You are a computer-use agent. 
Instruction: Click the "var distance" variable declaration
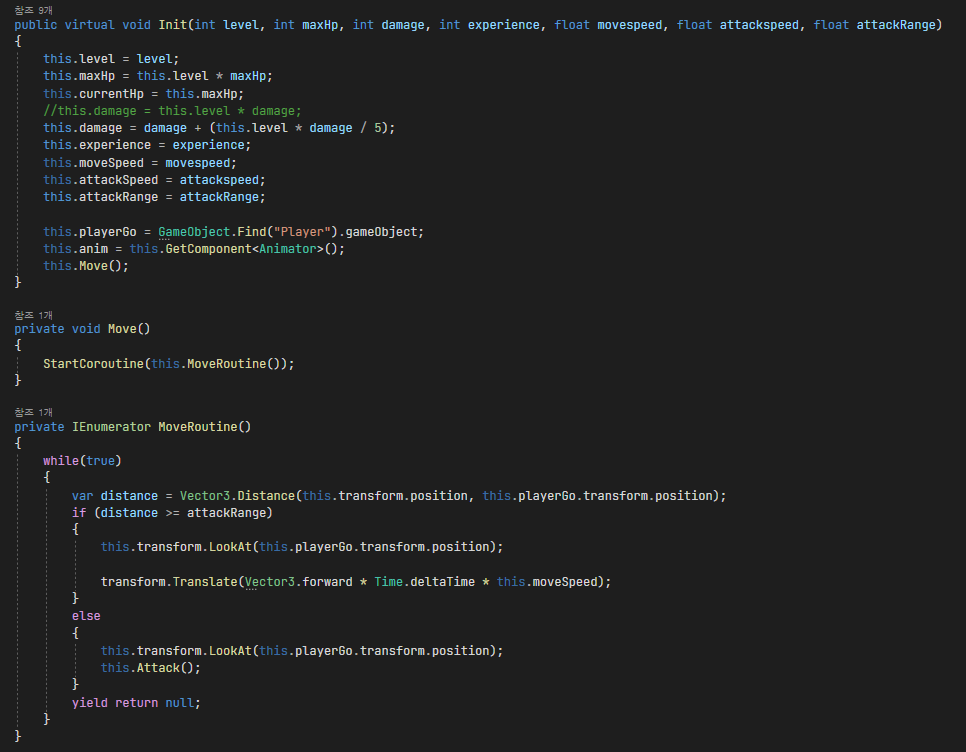pos(115,496)
